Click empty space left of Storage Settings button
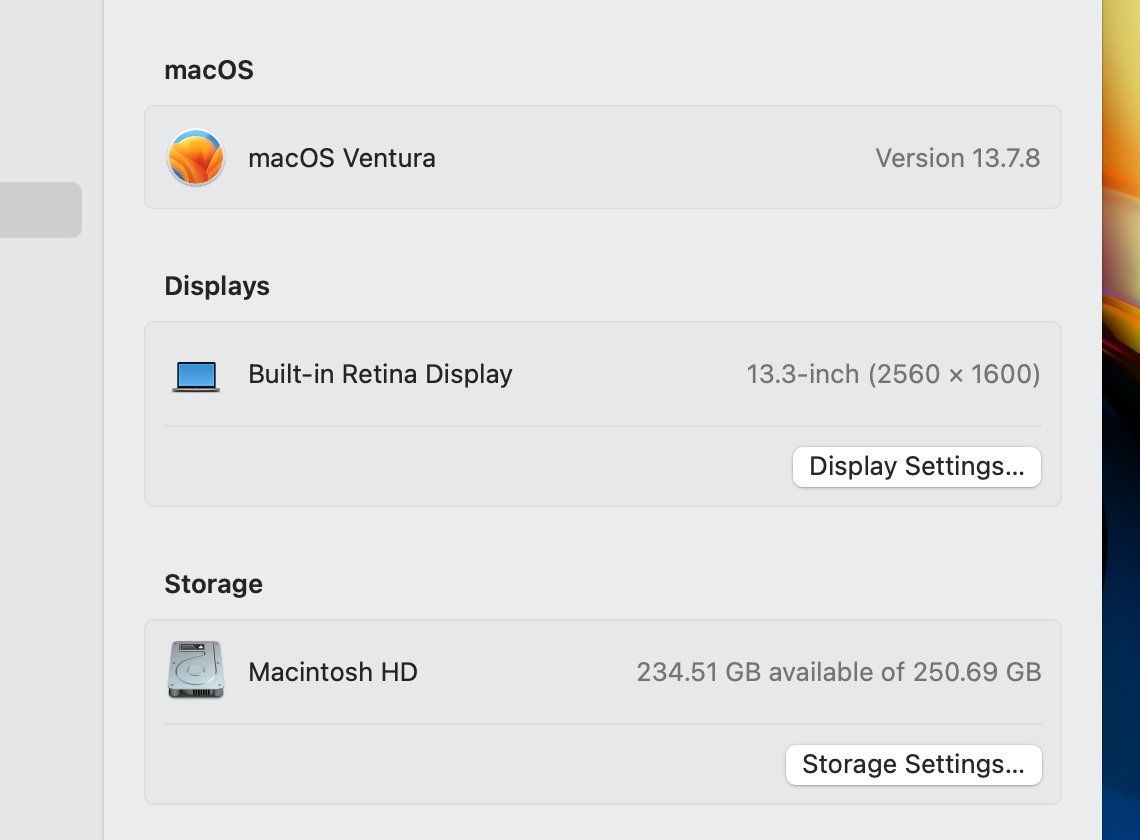 (470, 765)
